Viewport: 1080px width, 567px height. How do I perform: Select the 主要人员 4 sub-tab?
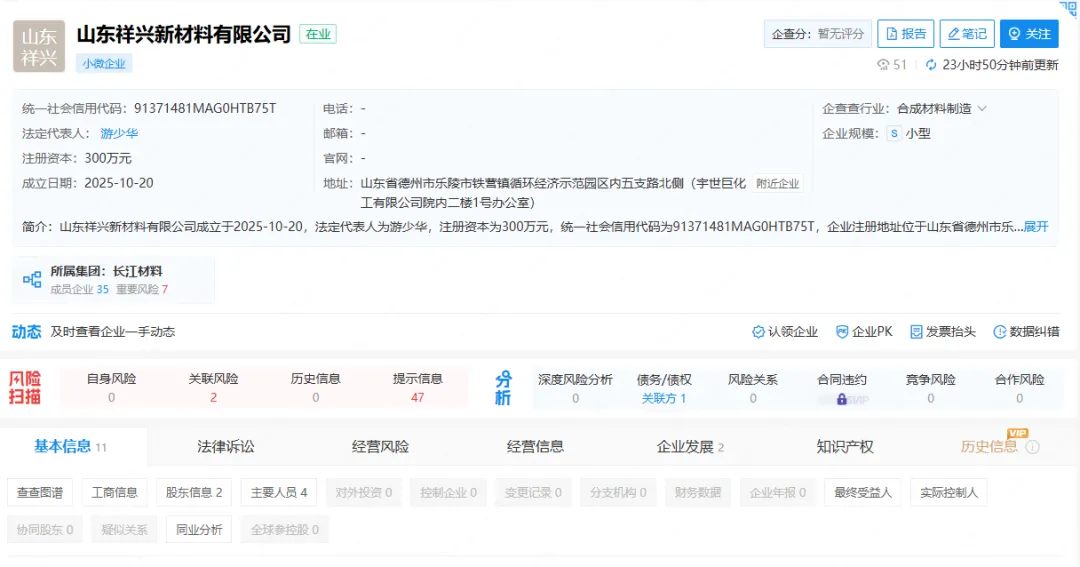pos(279,493)
